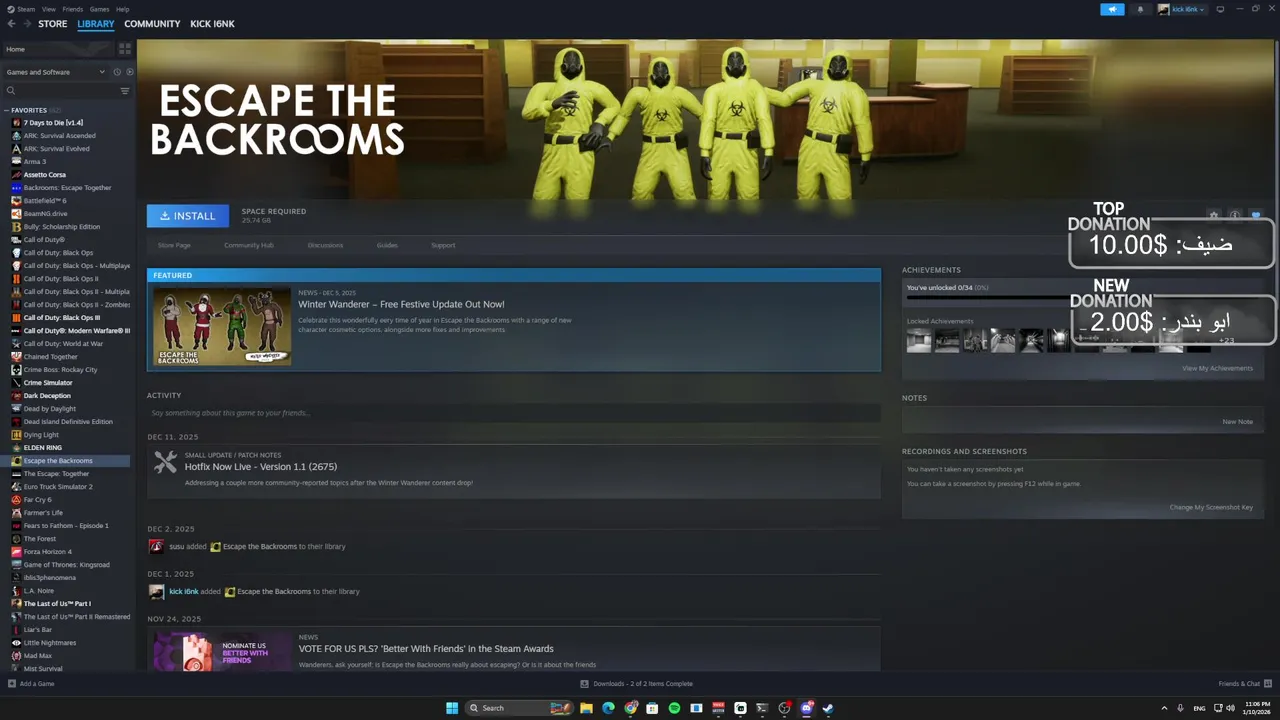
Task: Toggle favorite heart for Escape the Backrooms
Action: point(1256,215)
